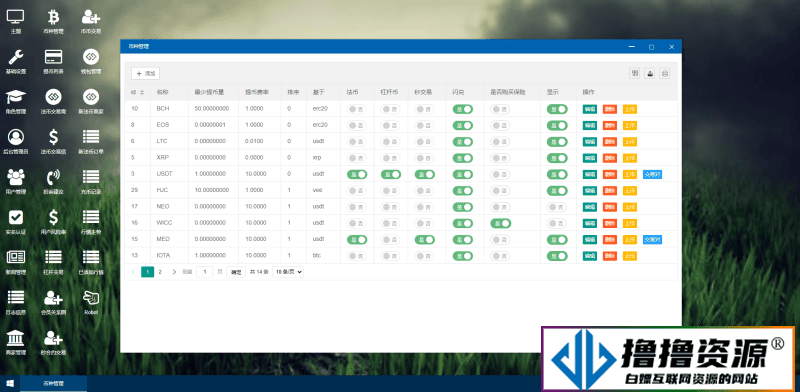Screen dimensions: 800x392
Task: Open the rows-per-page dropdown
Action: (288, 272)
